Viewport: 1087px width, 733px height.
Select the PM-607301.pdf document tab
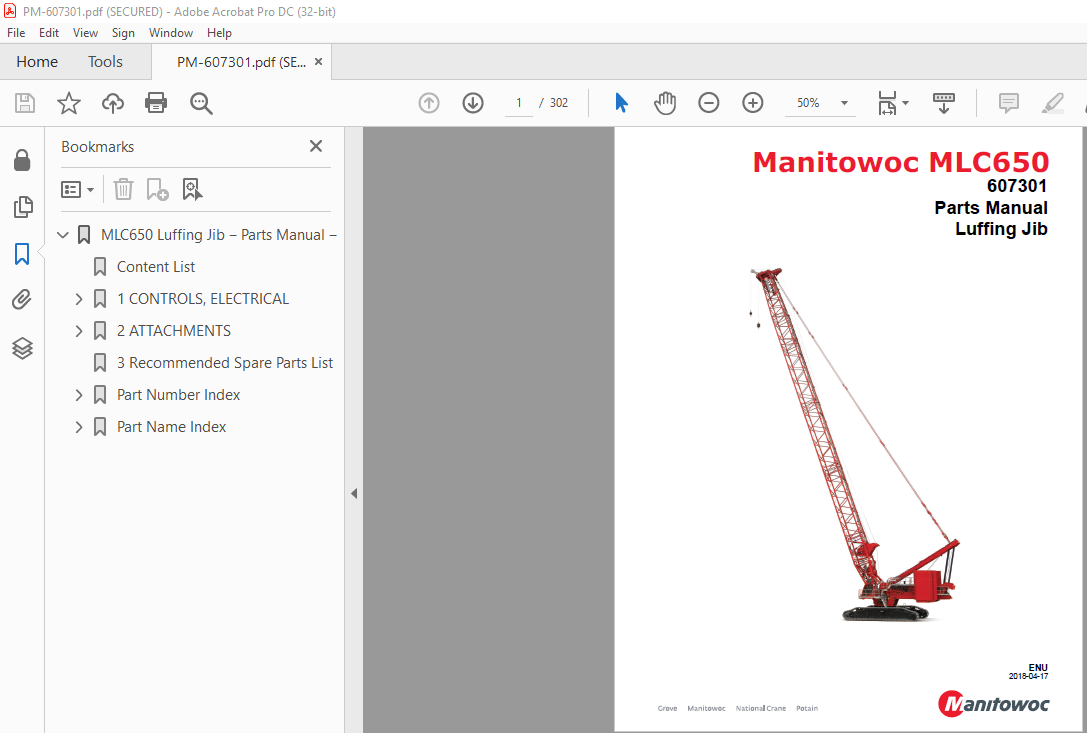[x=241, y=62]
